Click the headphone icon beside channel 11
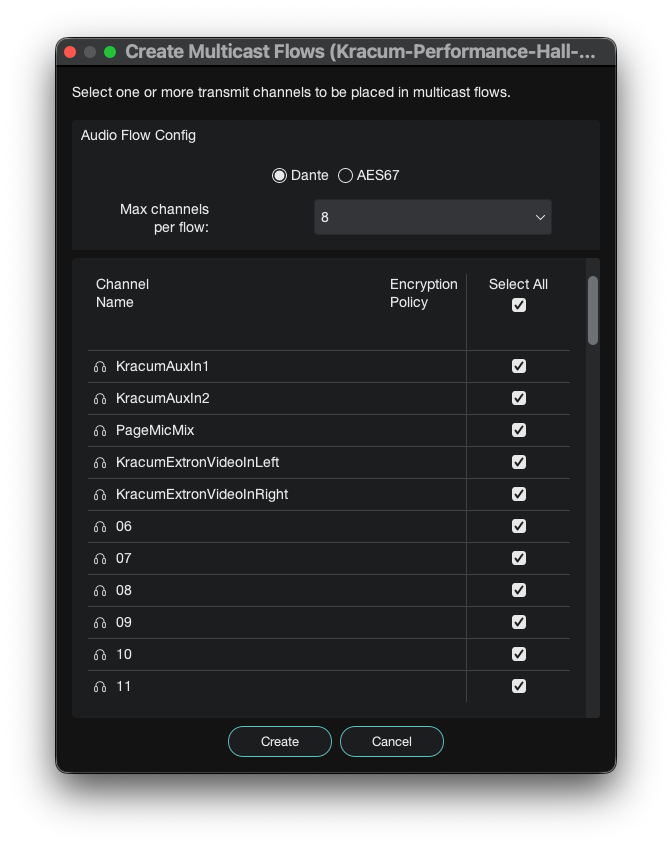 pyautogui.click(x=100, y=687)
